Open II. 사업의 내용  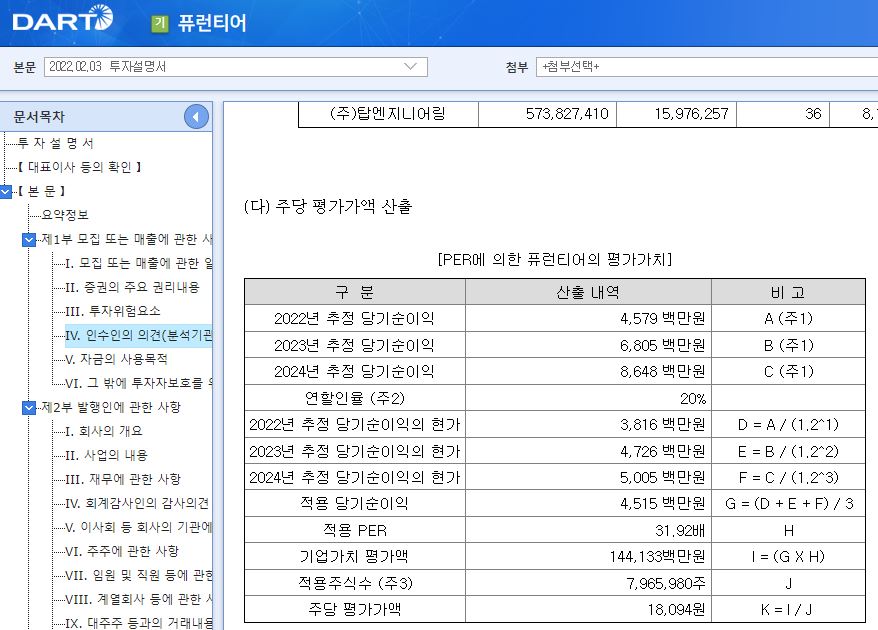coord(106,455)
